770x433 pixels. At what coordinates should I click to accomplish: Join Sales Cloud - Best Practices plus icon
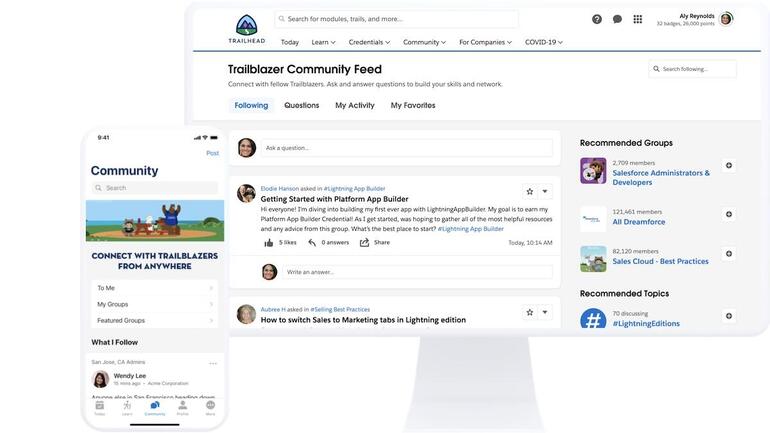pos(729,254)
